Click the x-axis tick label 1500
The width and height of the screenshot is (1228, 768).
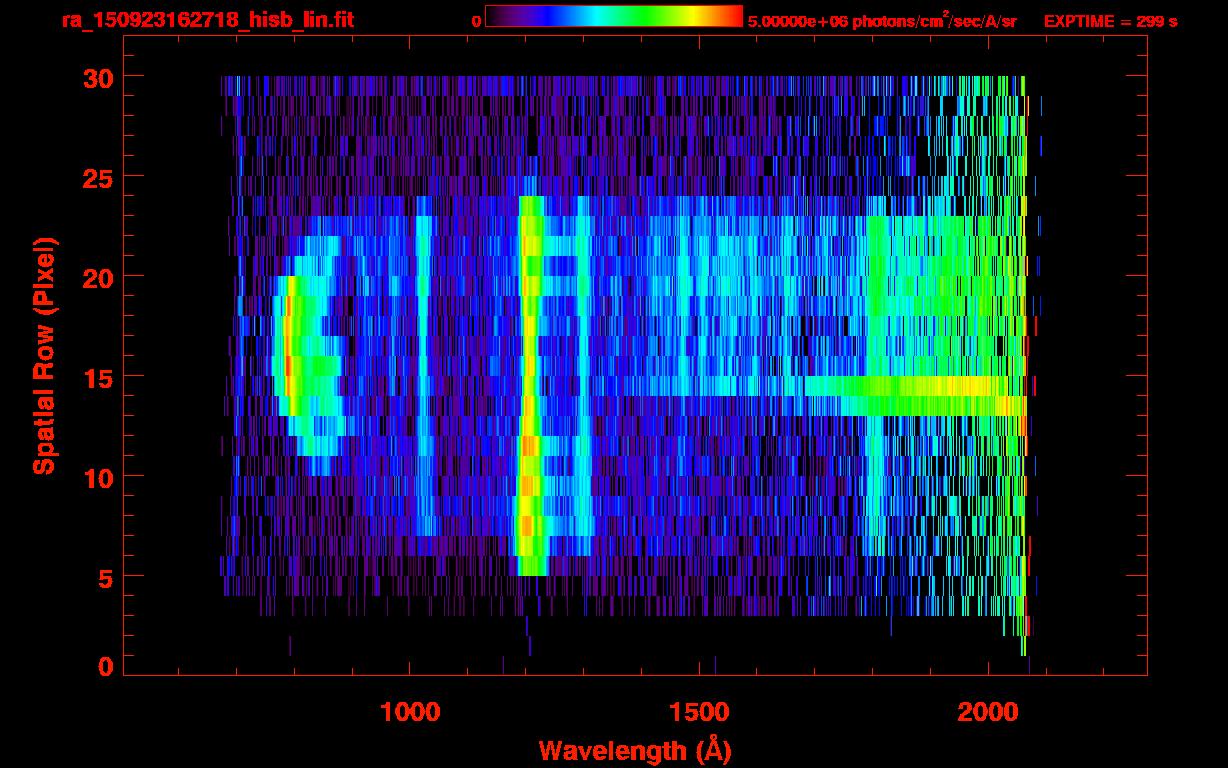tap(699, 712)
